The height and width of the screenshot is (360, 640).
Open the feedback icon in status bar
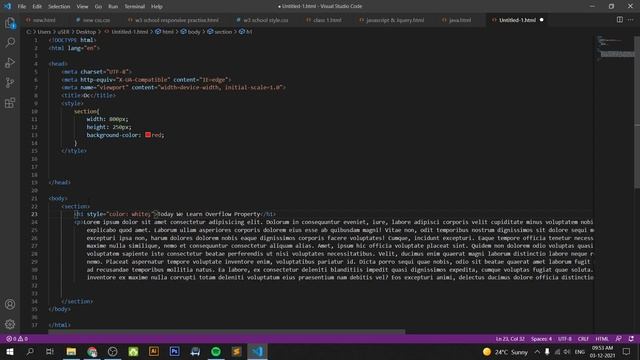click(619, 339)
